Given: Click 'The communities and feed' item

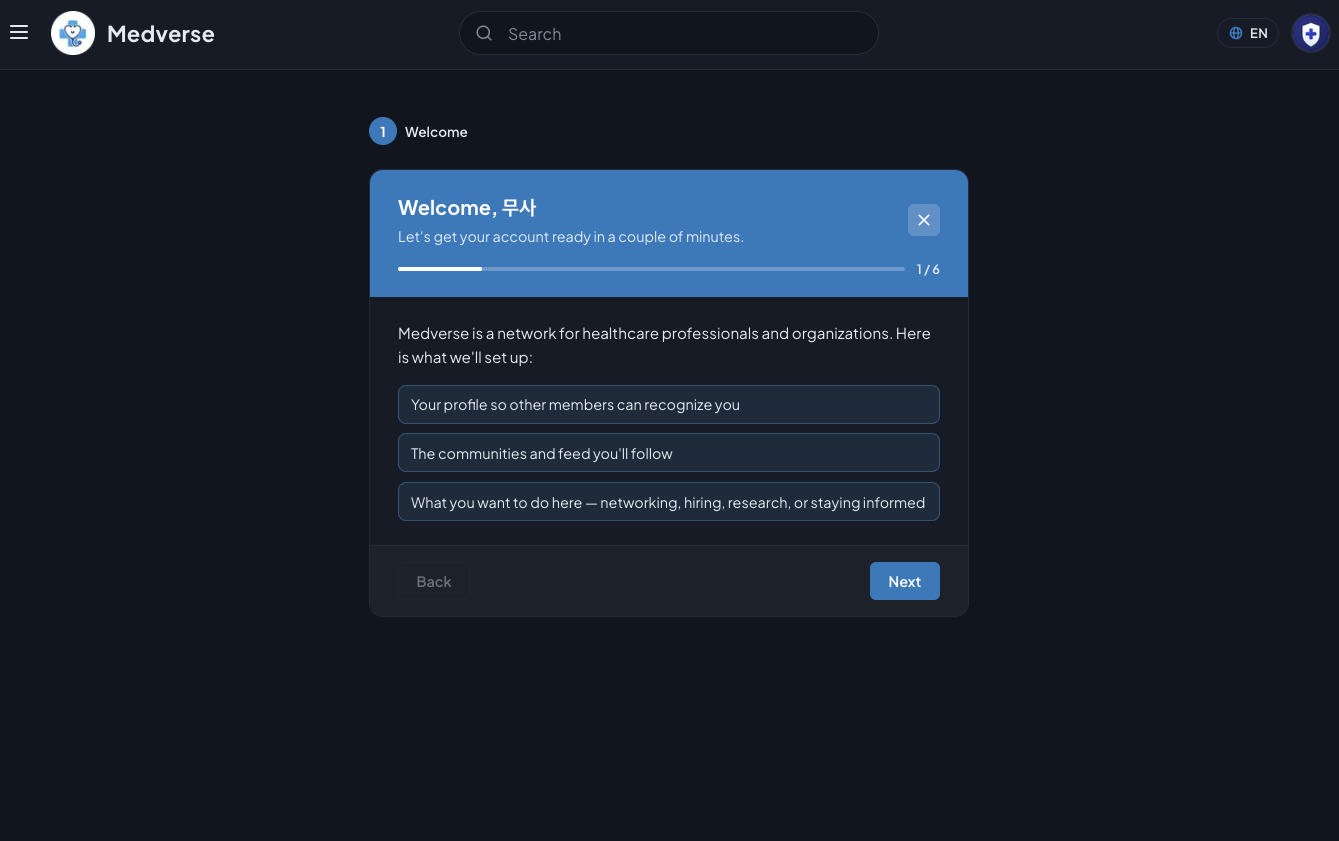Looking at the screenshot, I should click(x=669, y=453).
